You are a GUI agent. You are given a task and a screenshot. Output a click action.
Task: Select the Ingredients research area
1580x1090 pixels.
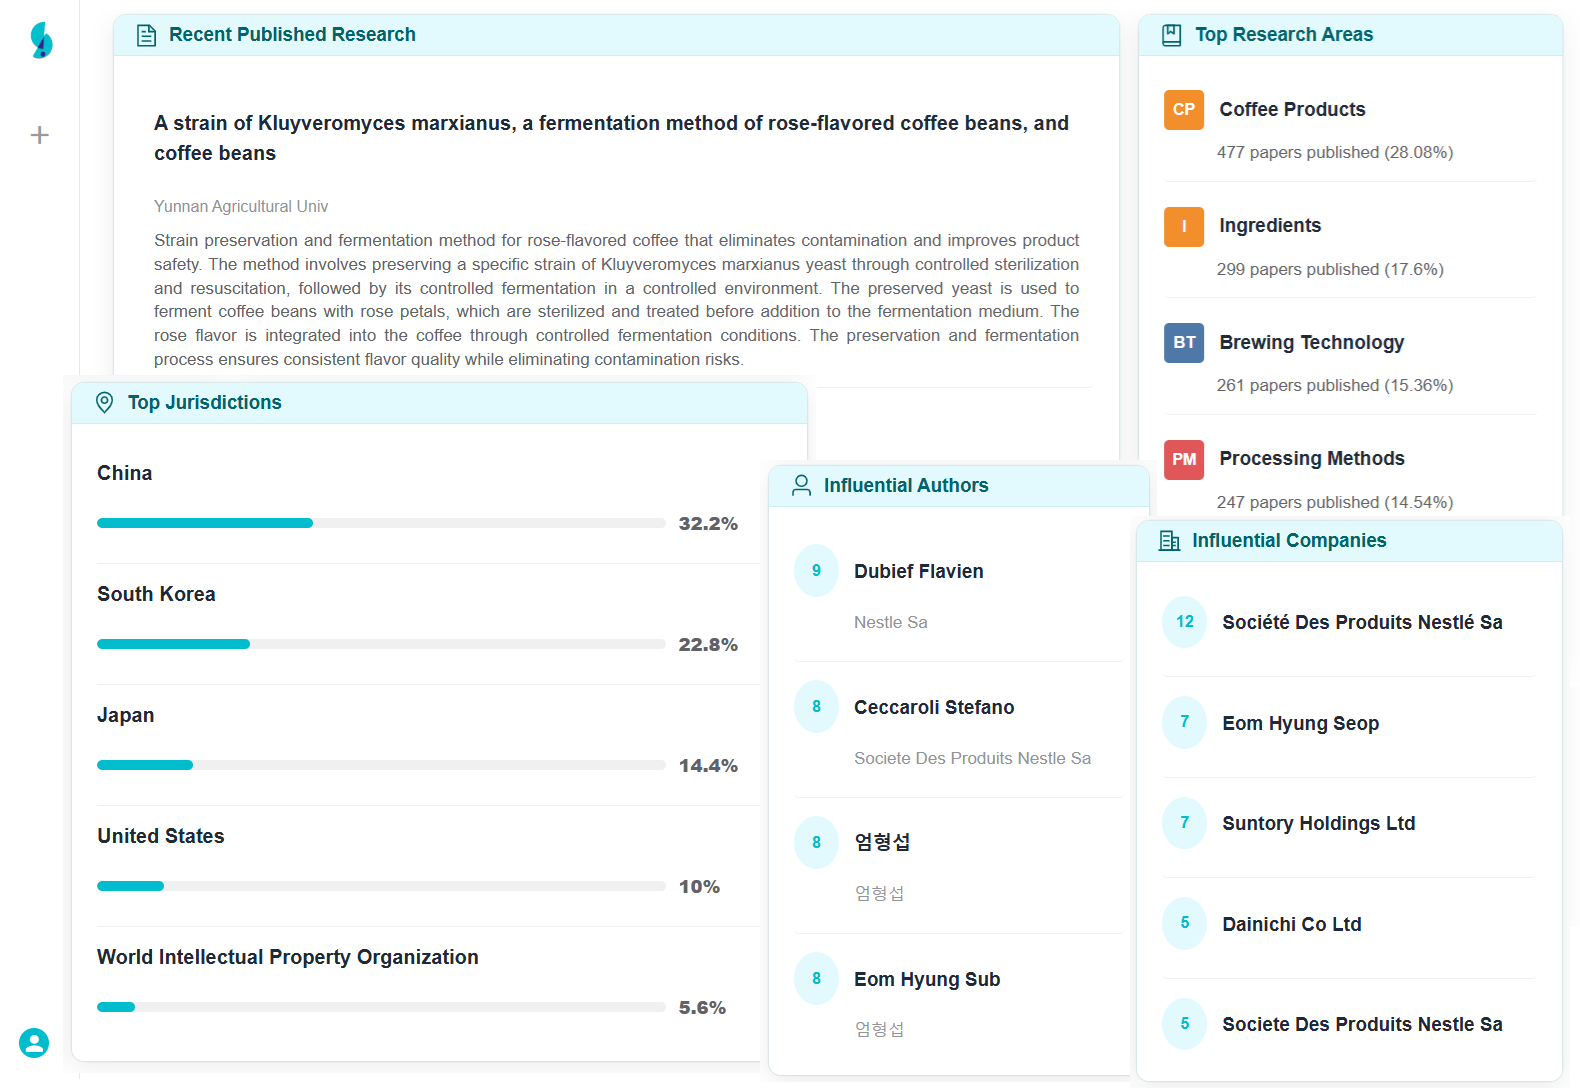[x=1269, y=226]
